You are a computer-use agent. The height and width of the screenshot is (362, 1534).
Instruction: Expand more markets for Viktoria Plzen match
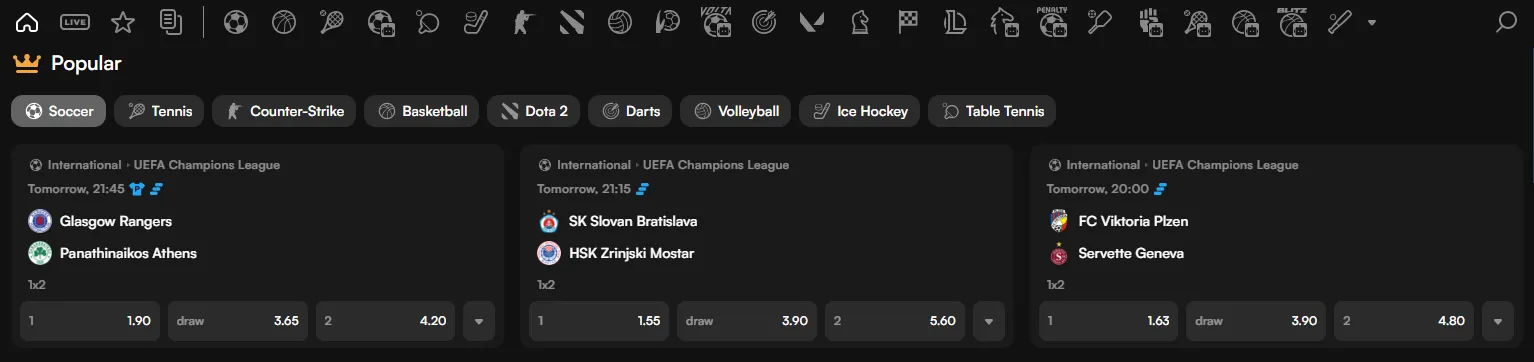click(1497, 321)
